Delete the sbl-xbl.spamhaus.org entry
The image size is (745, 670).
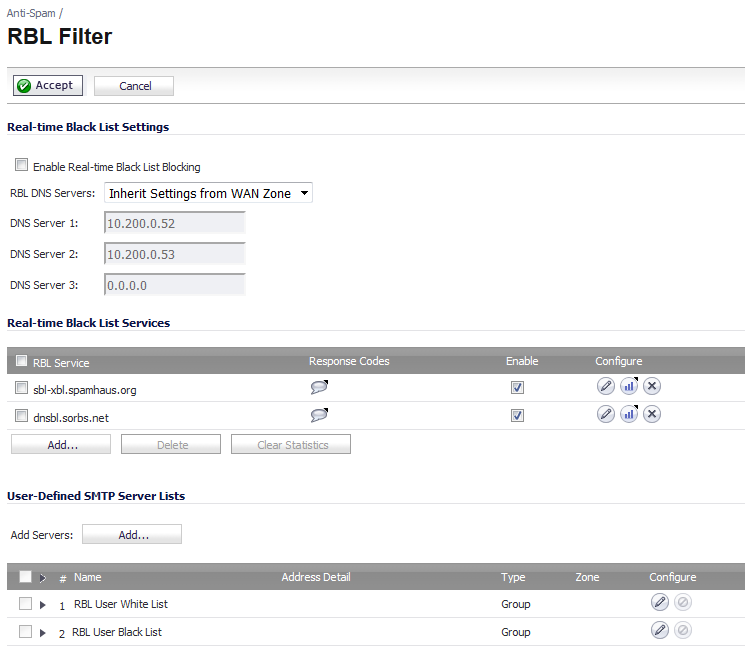click(652, 386)
